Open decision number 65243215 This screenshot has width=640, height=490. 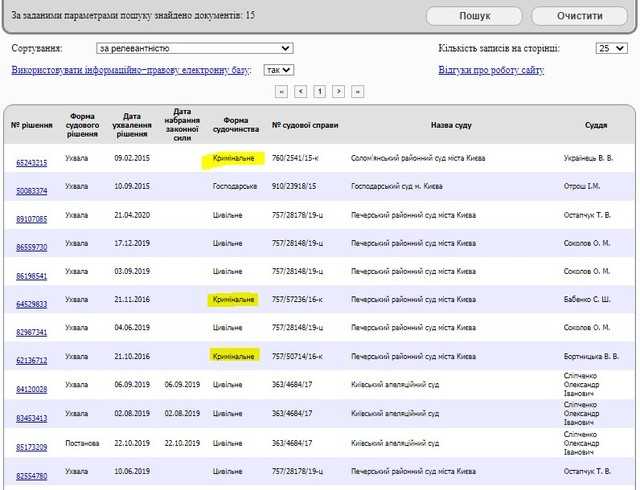(31, 162)
